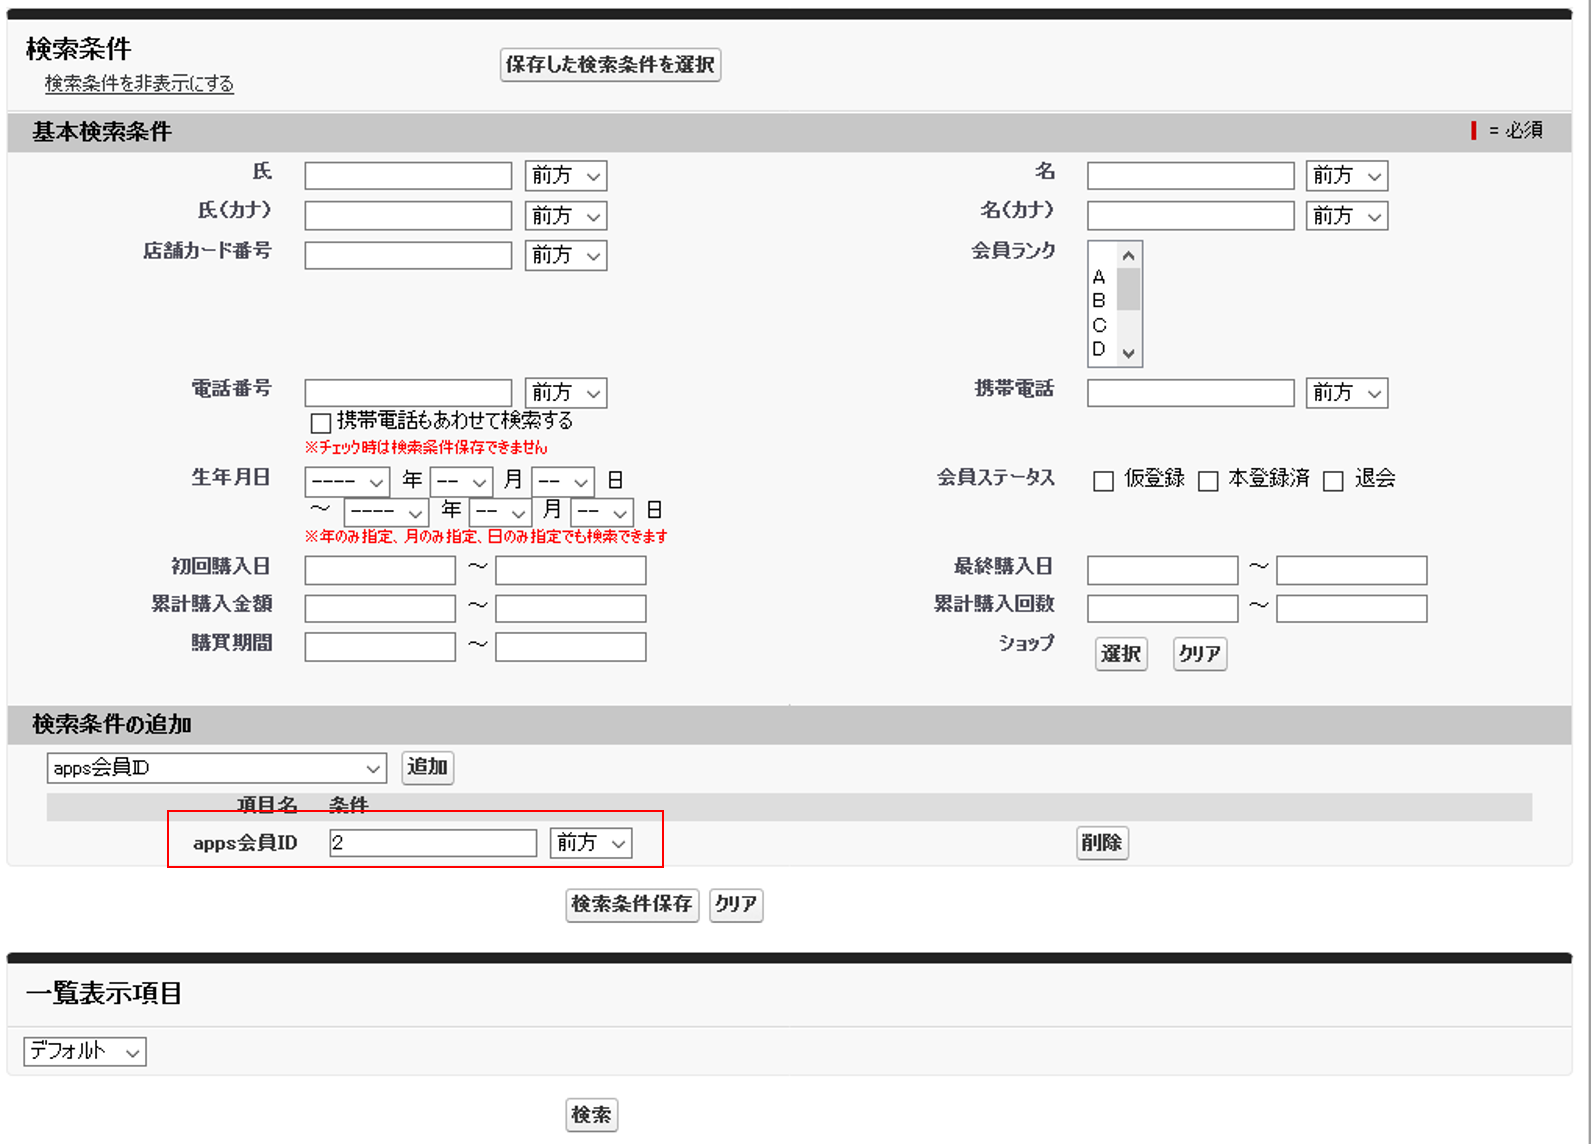1591x1144 pixels.
Task: Click the ショップ 選択 button
Action: click(1120, 654)
